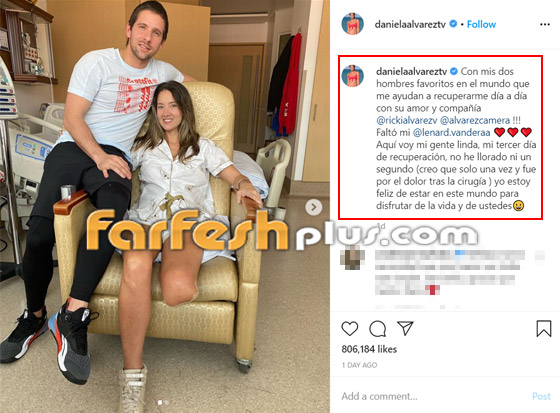Open comments via the speech bubble icon
The height and width of the screenshot is (413, 560).
(378, 329)
